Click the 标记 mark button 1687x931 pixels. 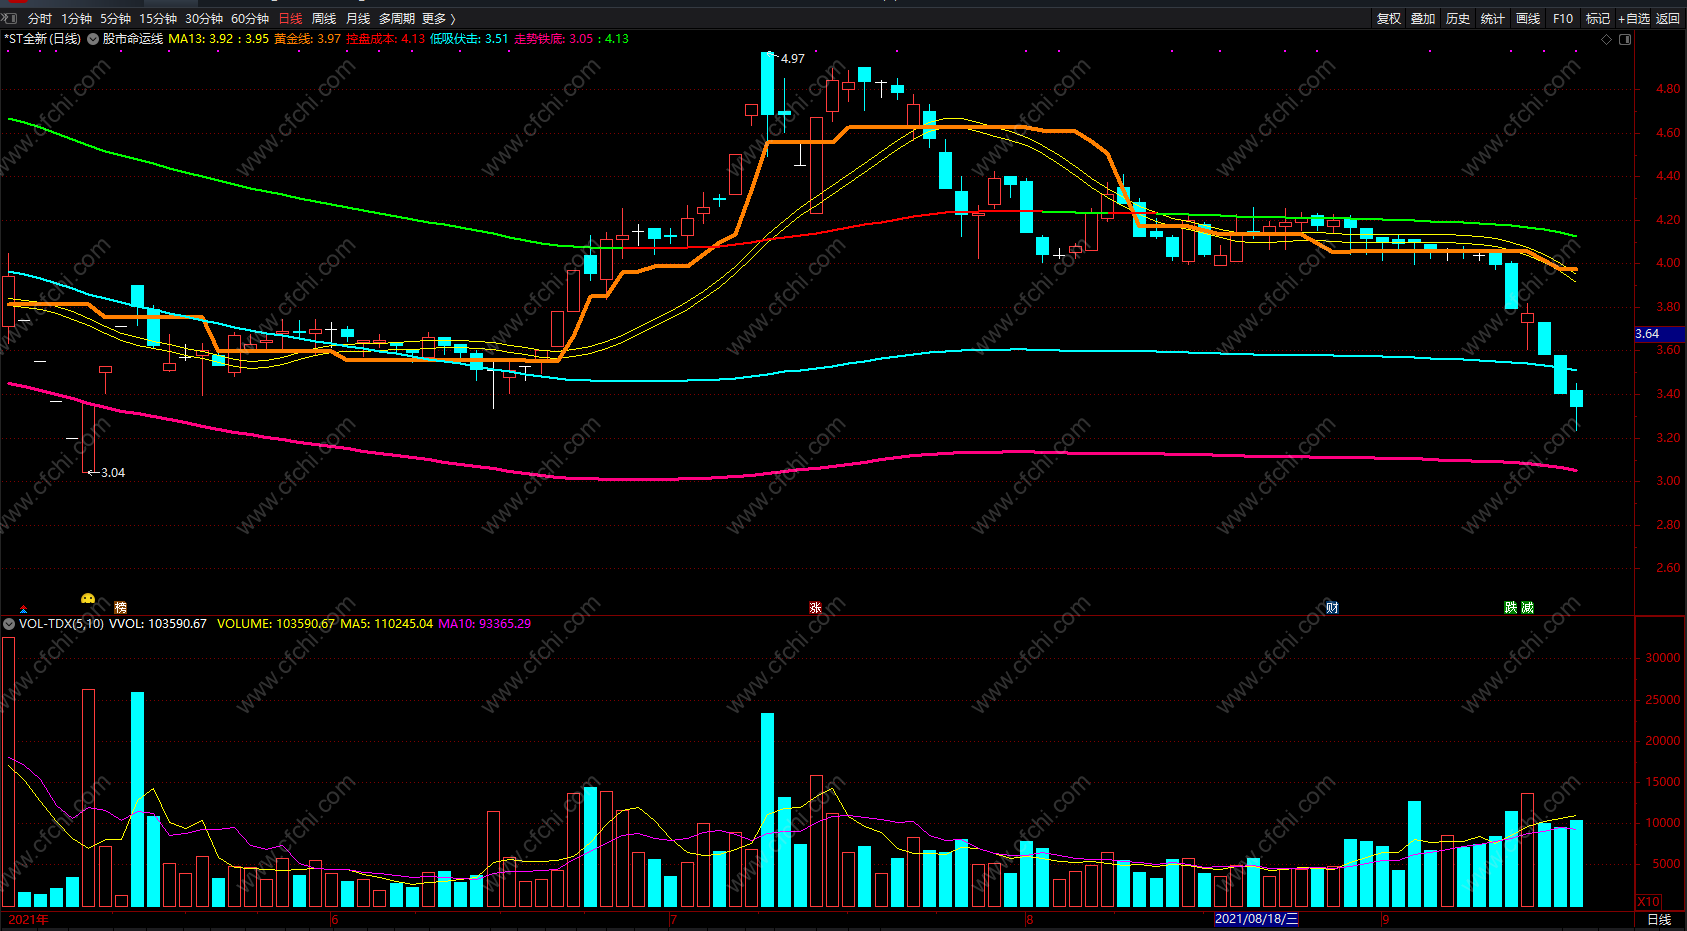click(1598, 19)
